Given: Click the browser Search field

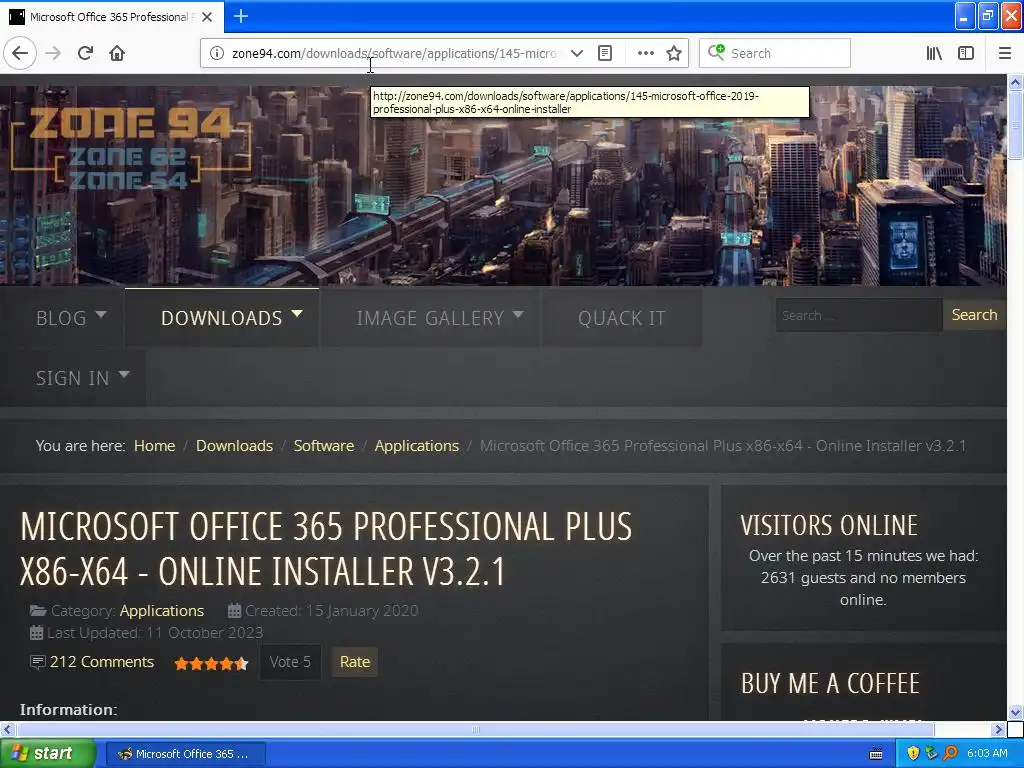Looking at the screenshot, I should pyautogui.click(x=775, y=53).
